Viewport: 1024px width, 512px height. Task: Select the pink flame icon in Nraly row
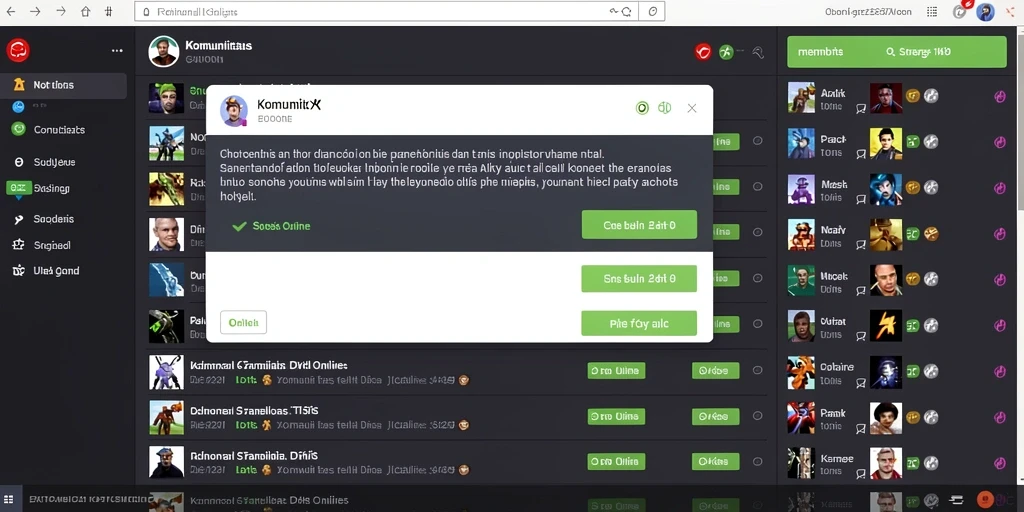[999, 234]
